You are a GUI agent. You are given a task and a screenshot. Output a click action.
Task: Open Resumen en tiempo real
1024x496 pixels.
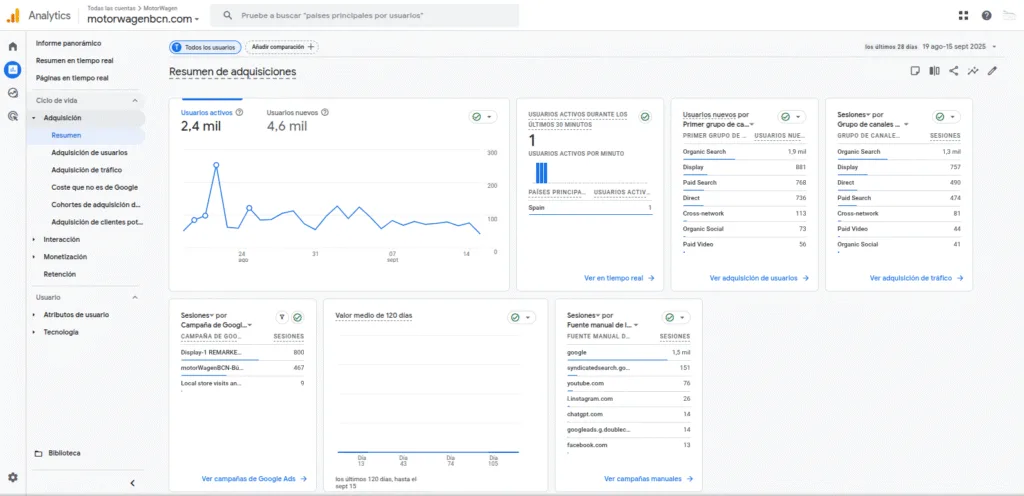(74, 61)
